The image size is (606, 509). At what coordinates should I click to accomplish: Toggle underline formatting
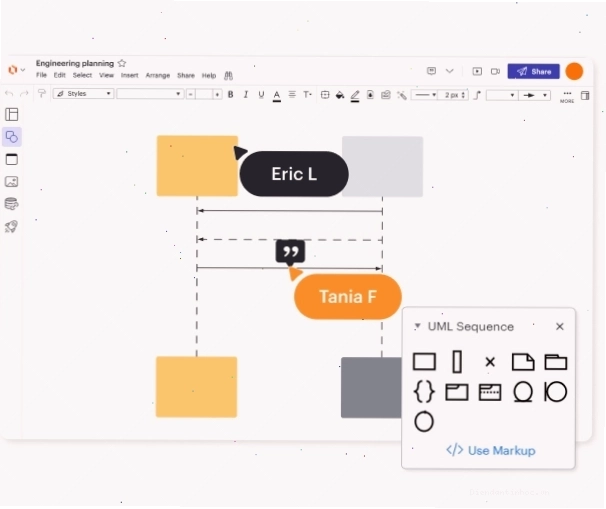coord(261,94)
